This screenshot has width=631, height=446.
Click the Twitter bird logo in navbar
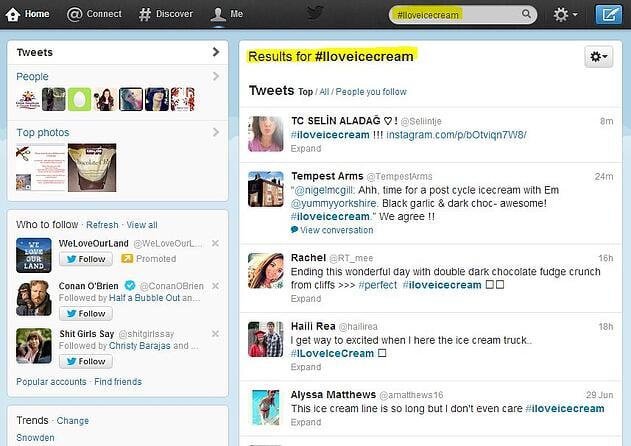315,13
